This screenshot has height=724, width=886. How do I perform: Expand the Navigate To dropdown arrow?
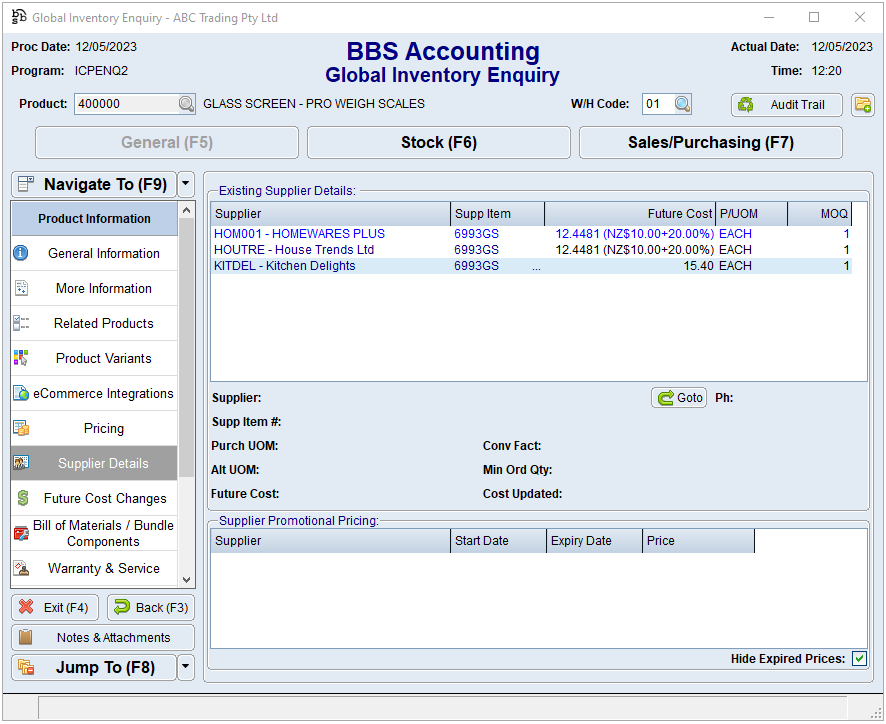(186, 184)
